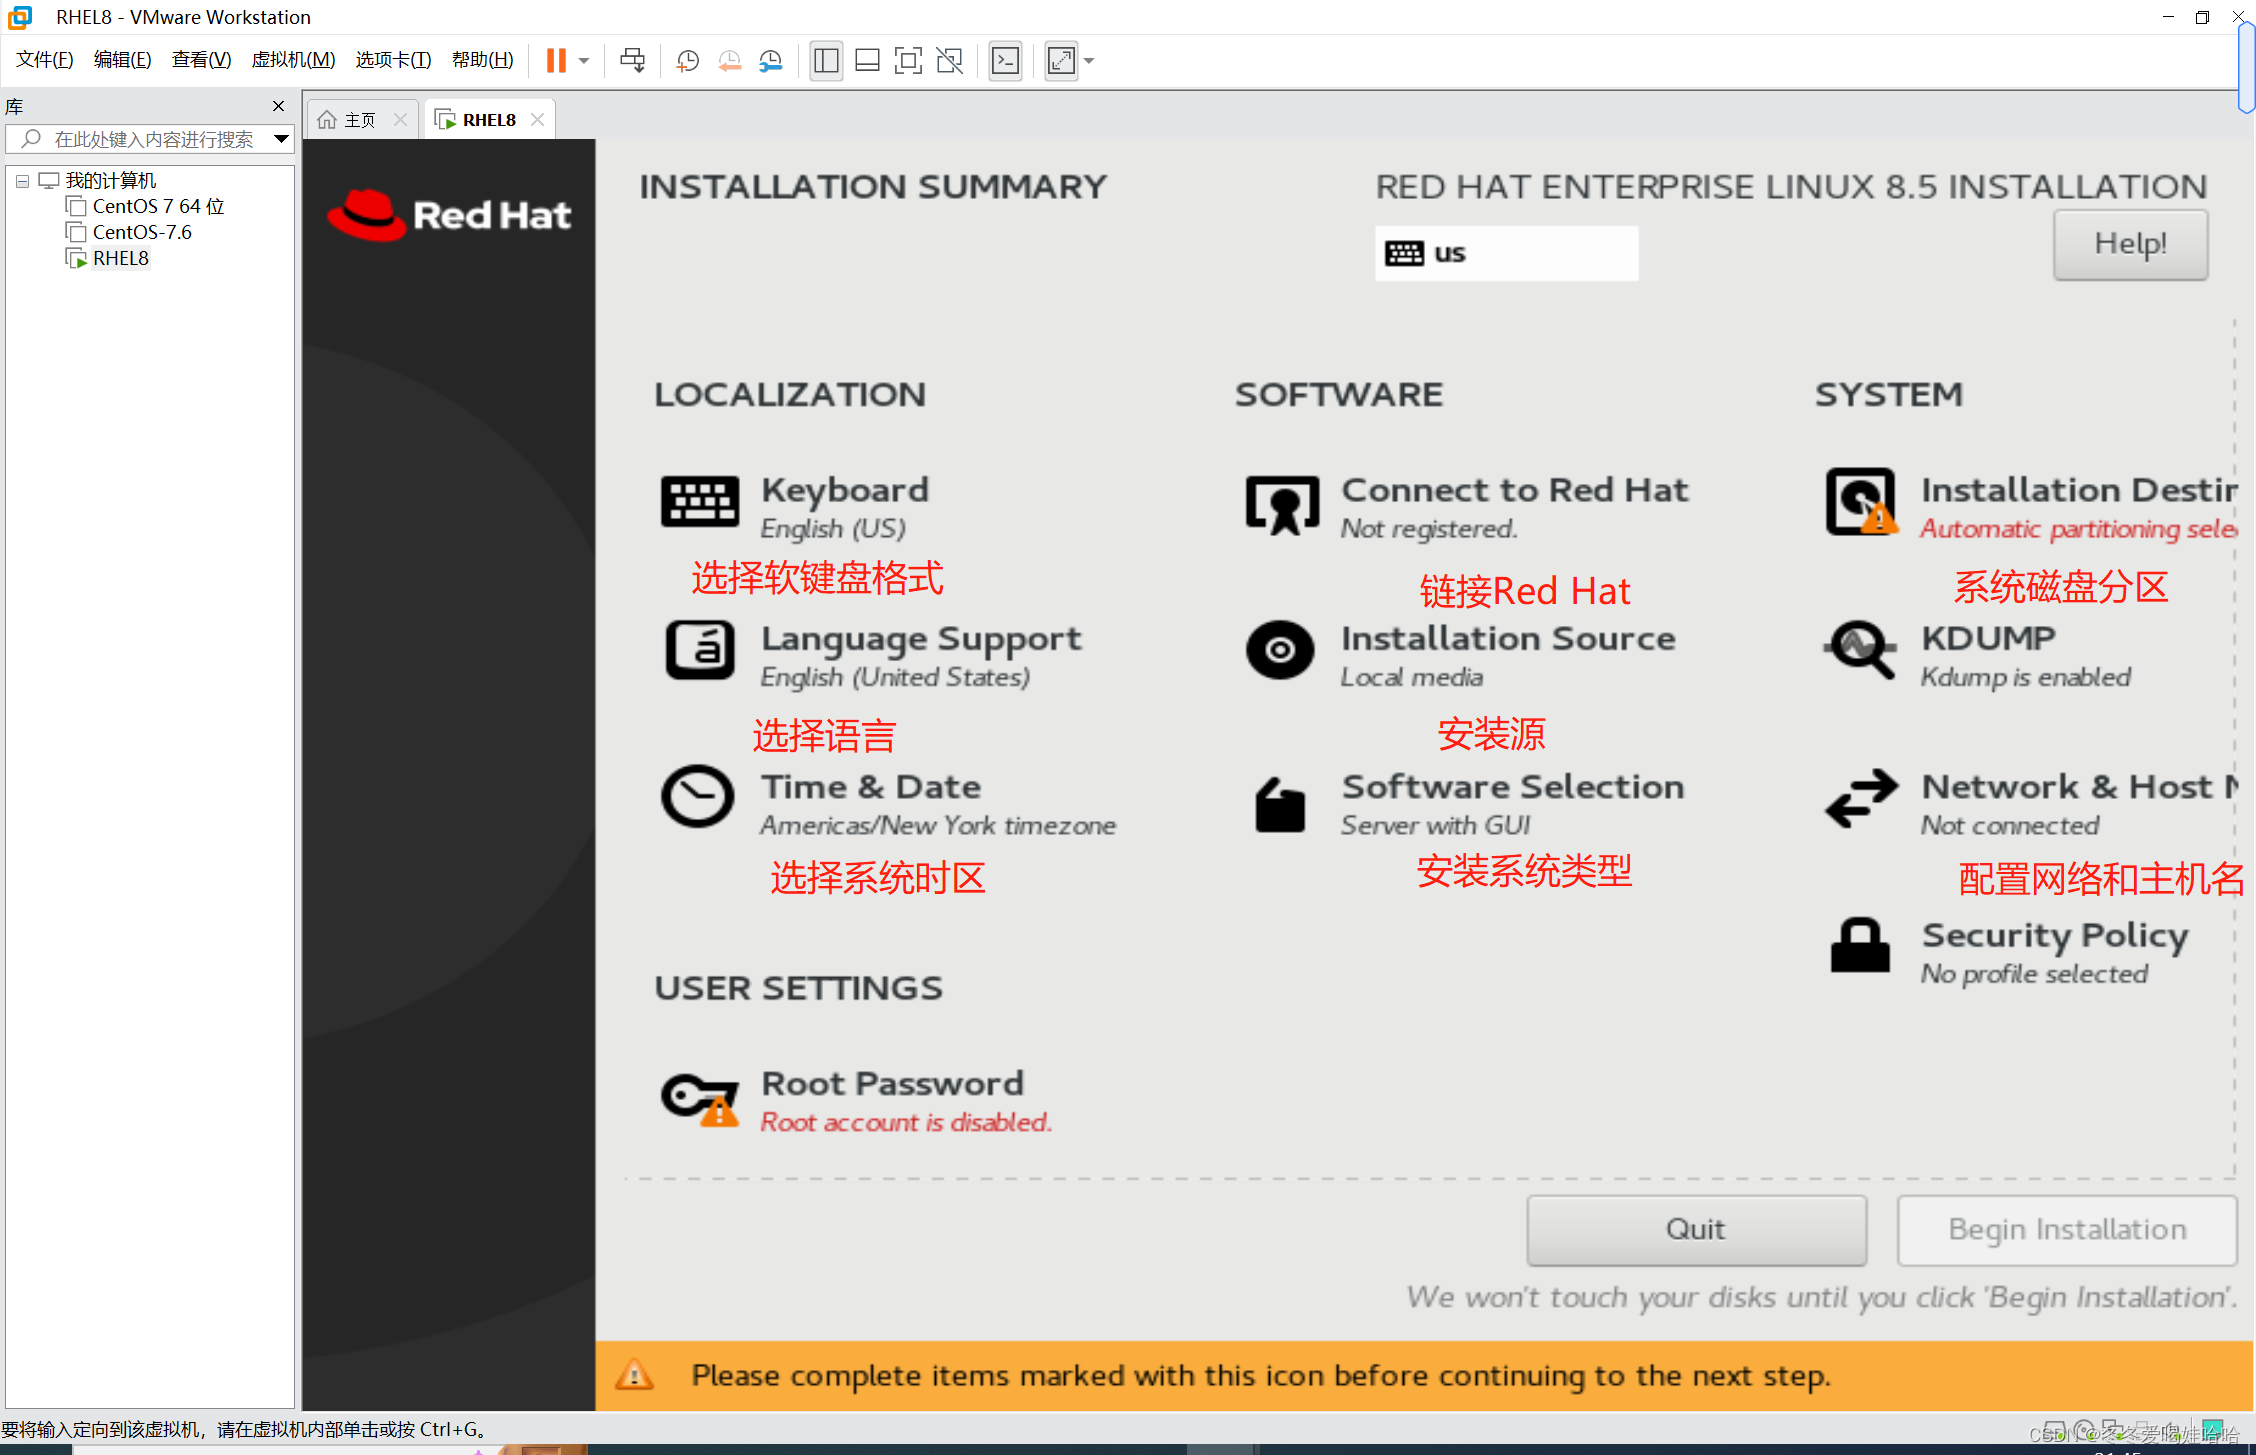Open library search filter dropdown arrow

281,139
